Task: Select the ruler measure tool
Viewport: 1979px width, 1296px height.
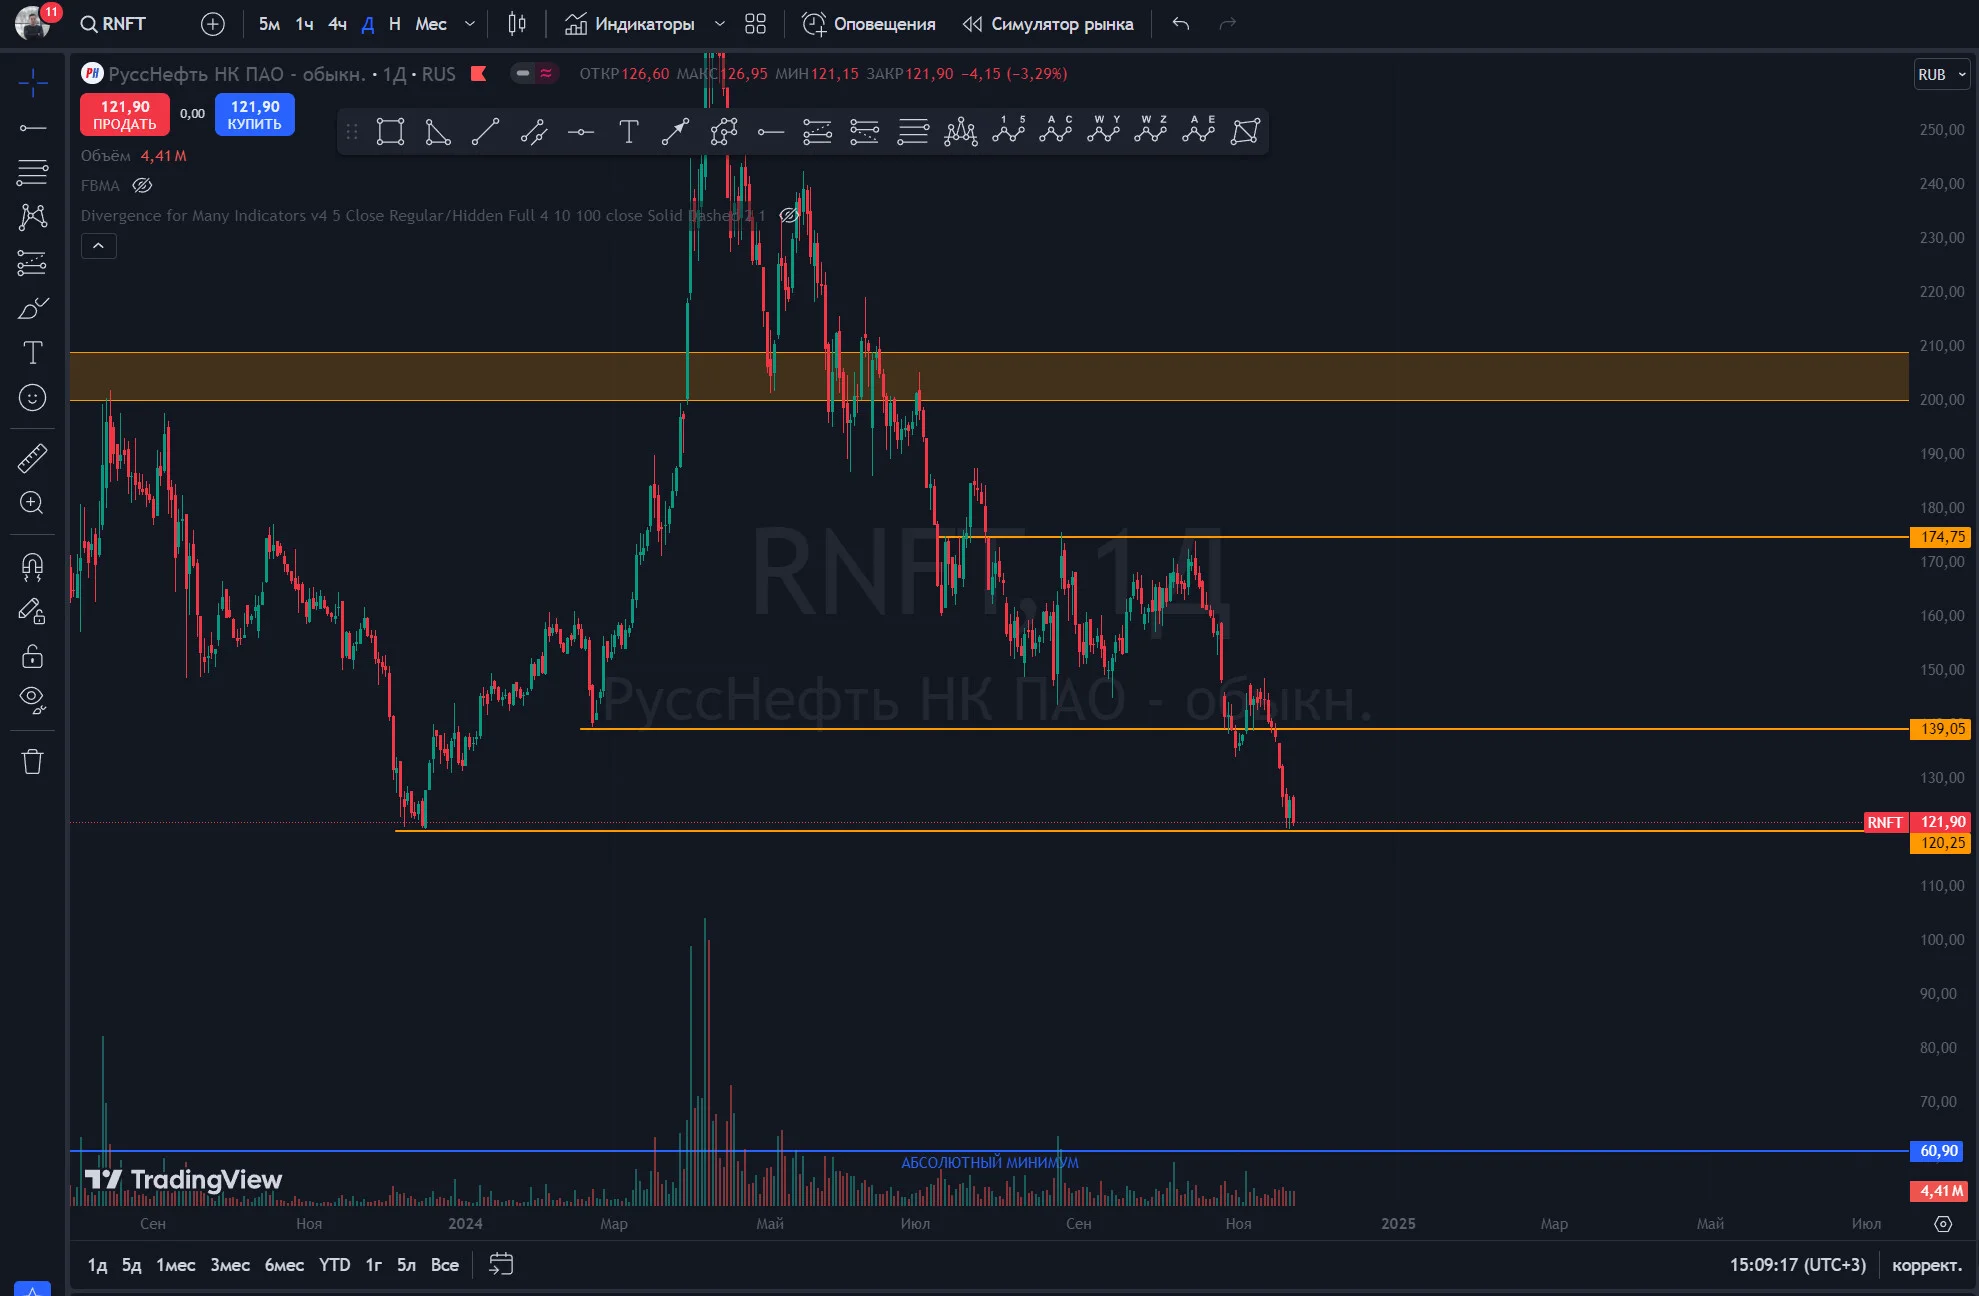Action: click(x=32, y=458)
